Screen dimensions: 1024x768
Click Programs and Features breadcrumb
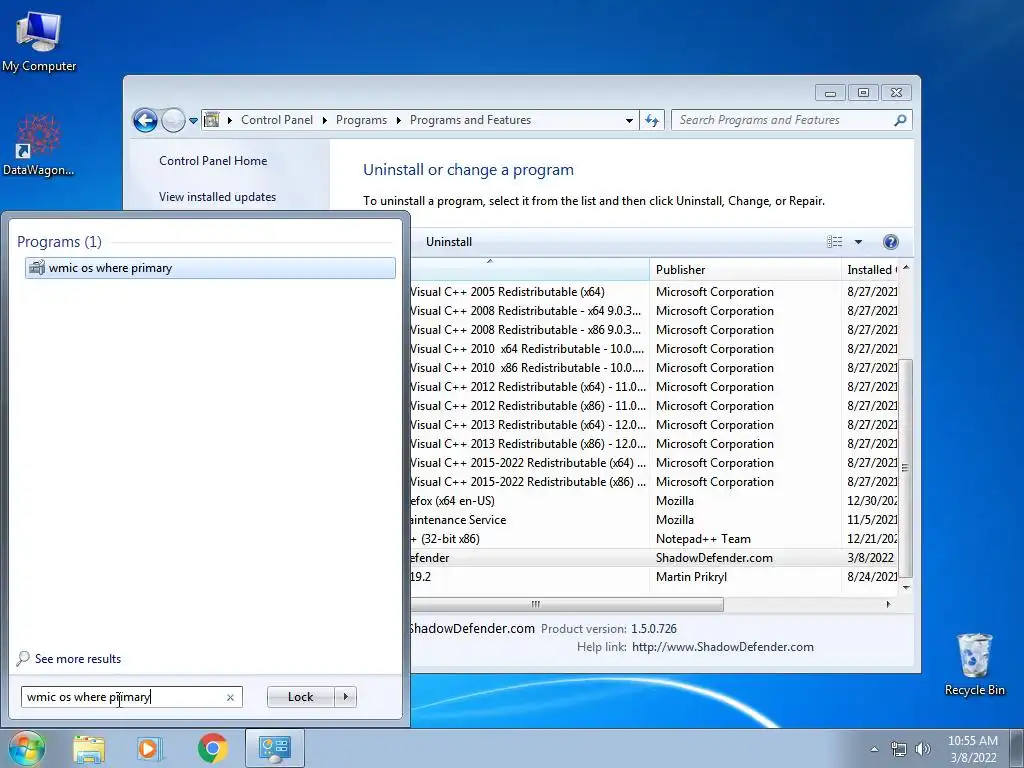pos(470,120)
